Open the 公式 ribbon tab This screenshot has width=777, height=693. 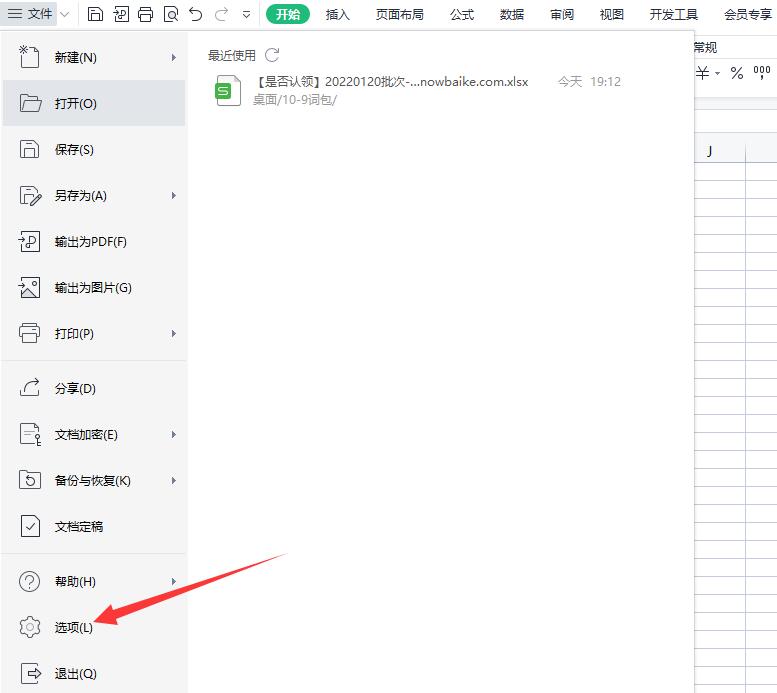(x=462, y=14)
